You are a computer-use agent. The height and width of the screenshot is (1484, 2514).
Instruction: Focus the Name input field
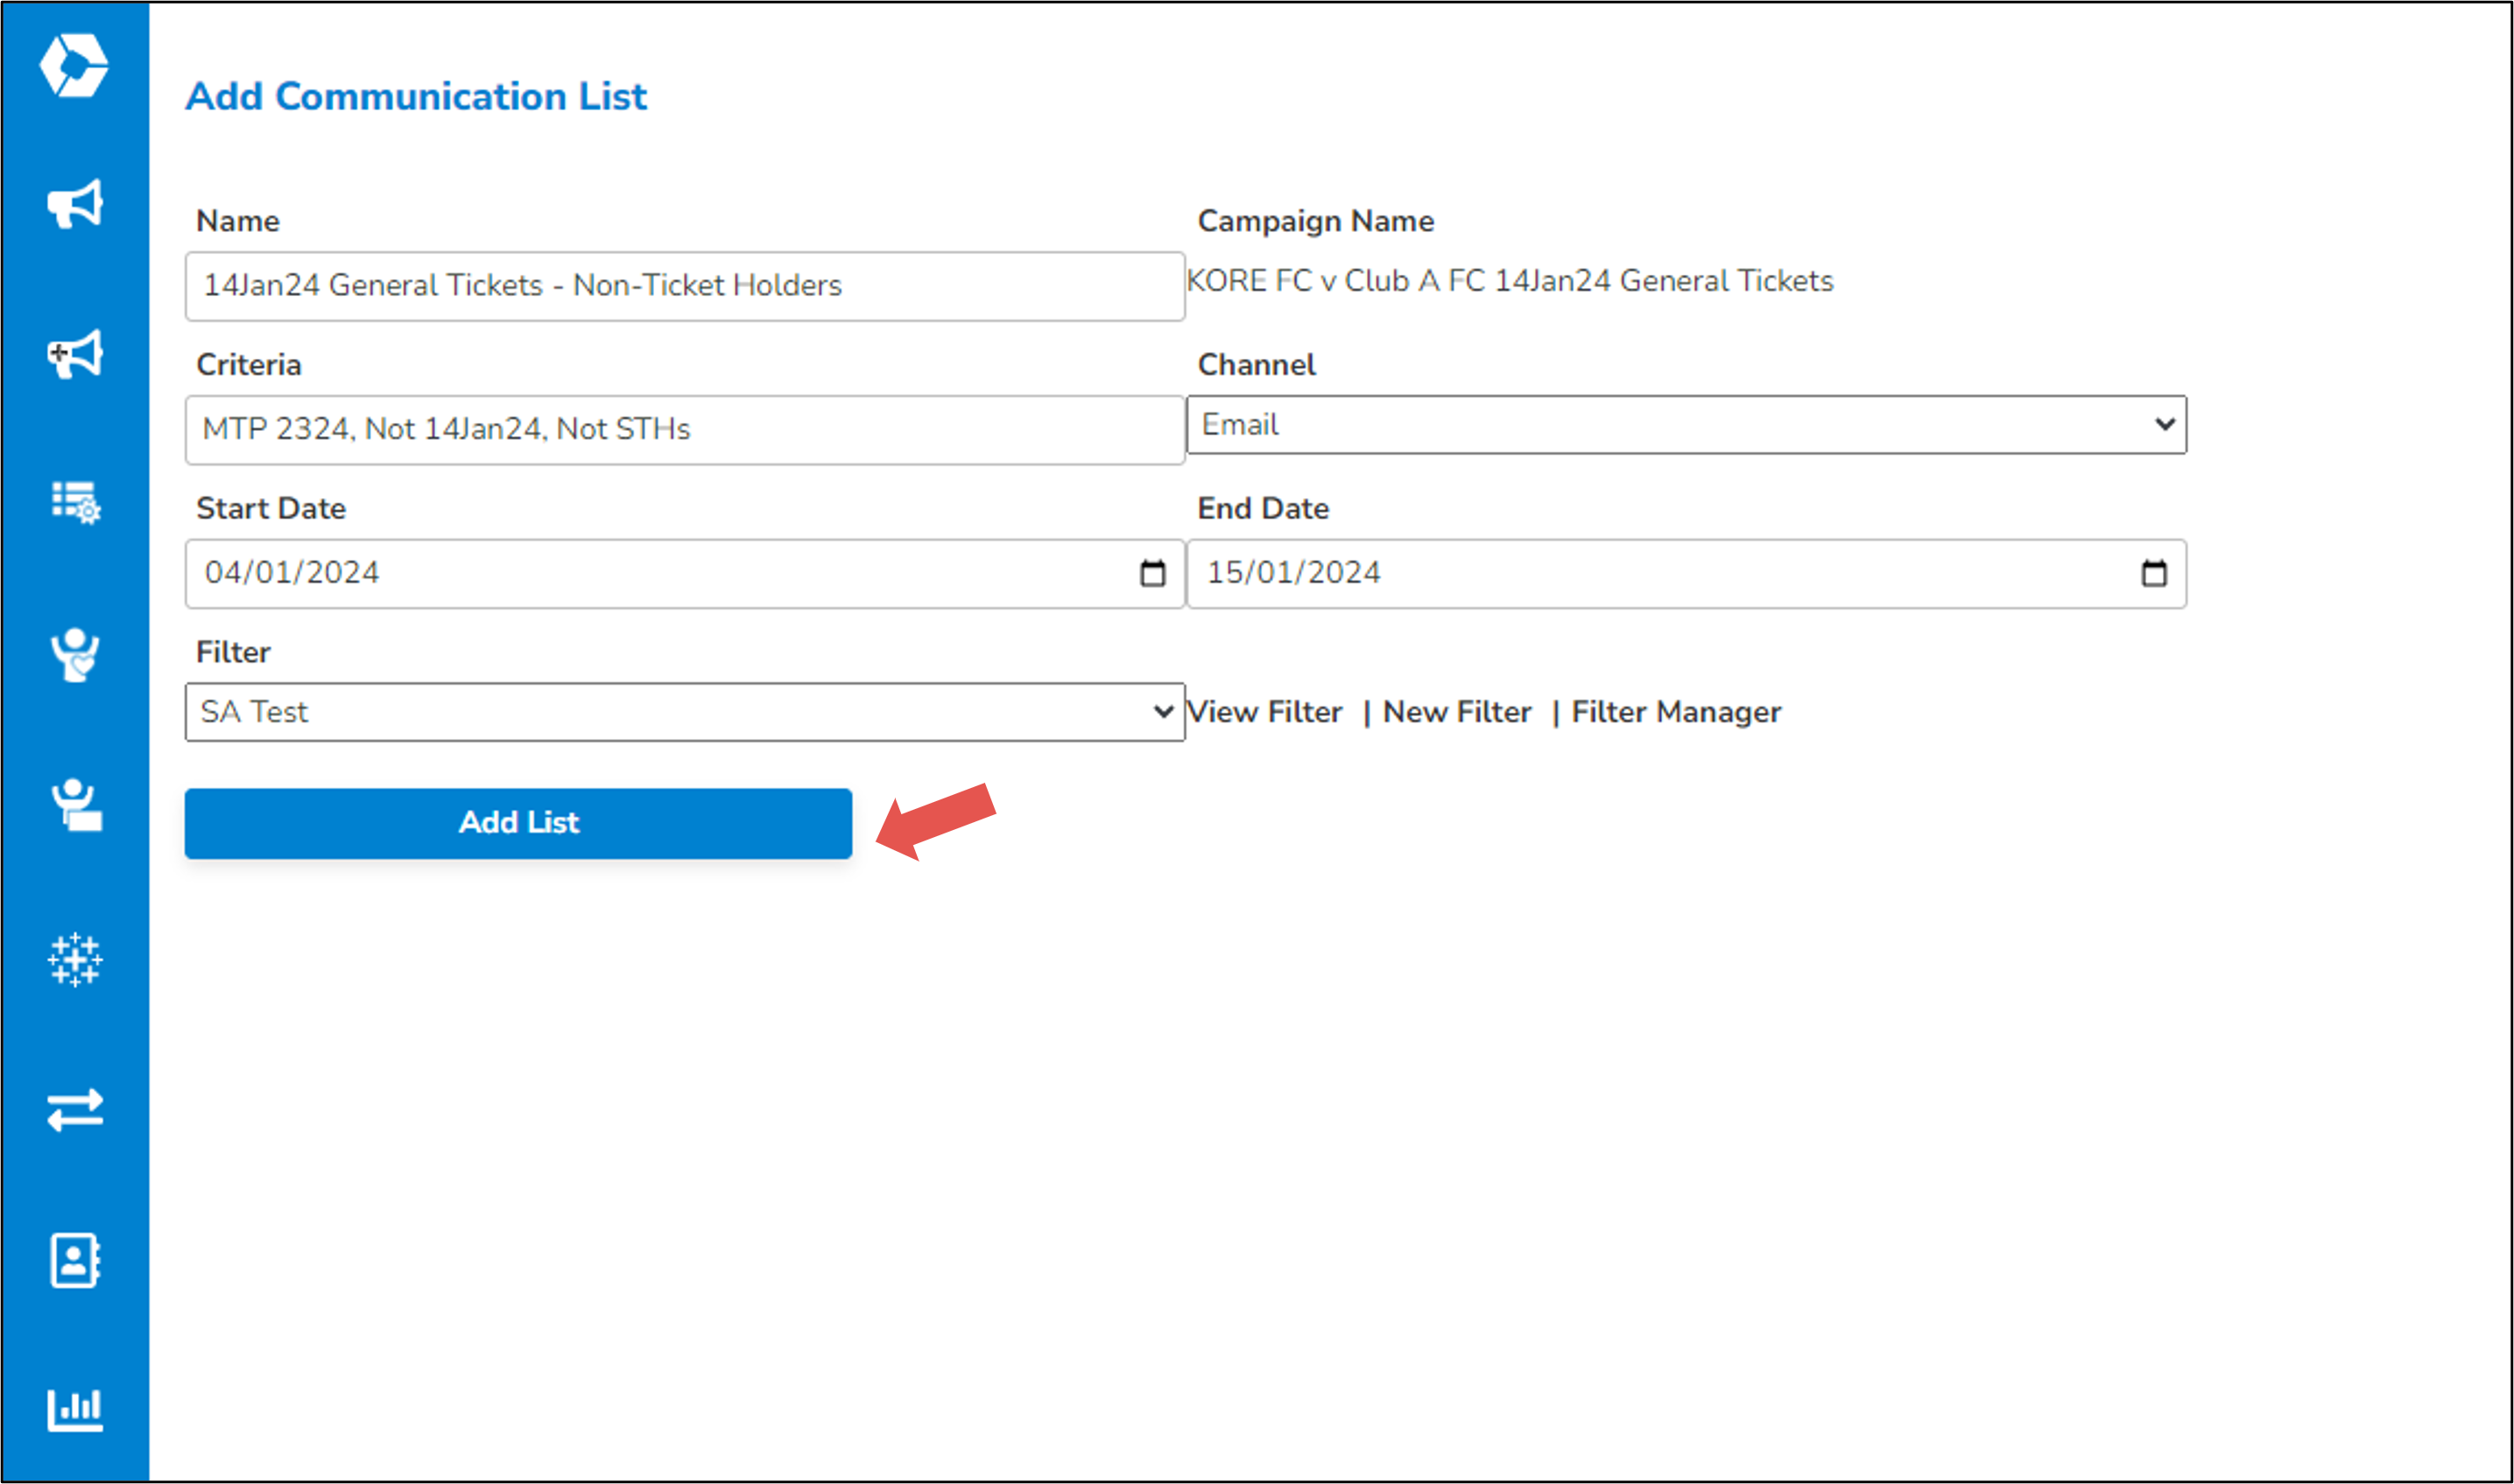pyautogui.click(x=685, y=286)
